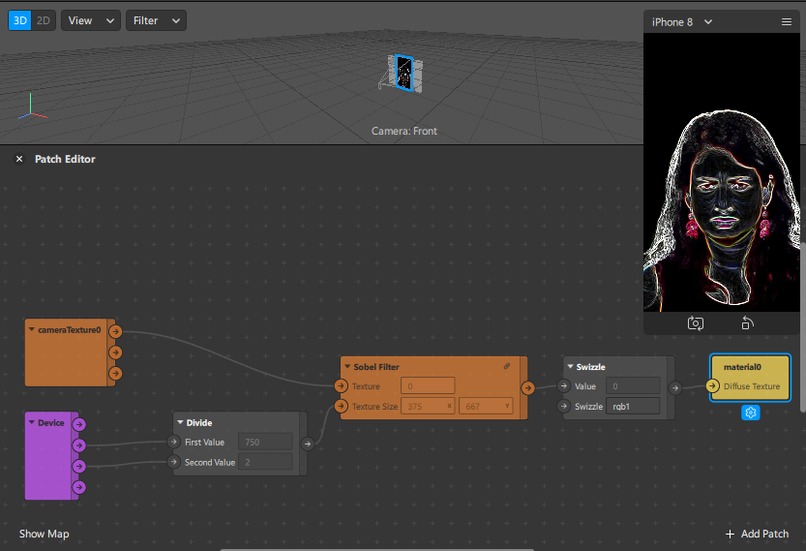Click the XYZ axis gizmo in viewport
The image size is (806, 551).
[32, 107]
